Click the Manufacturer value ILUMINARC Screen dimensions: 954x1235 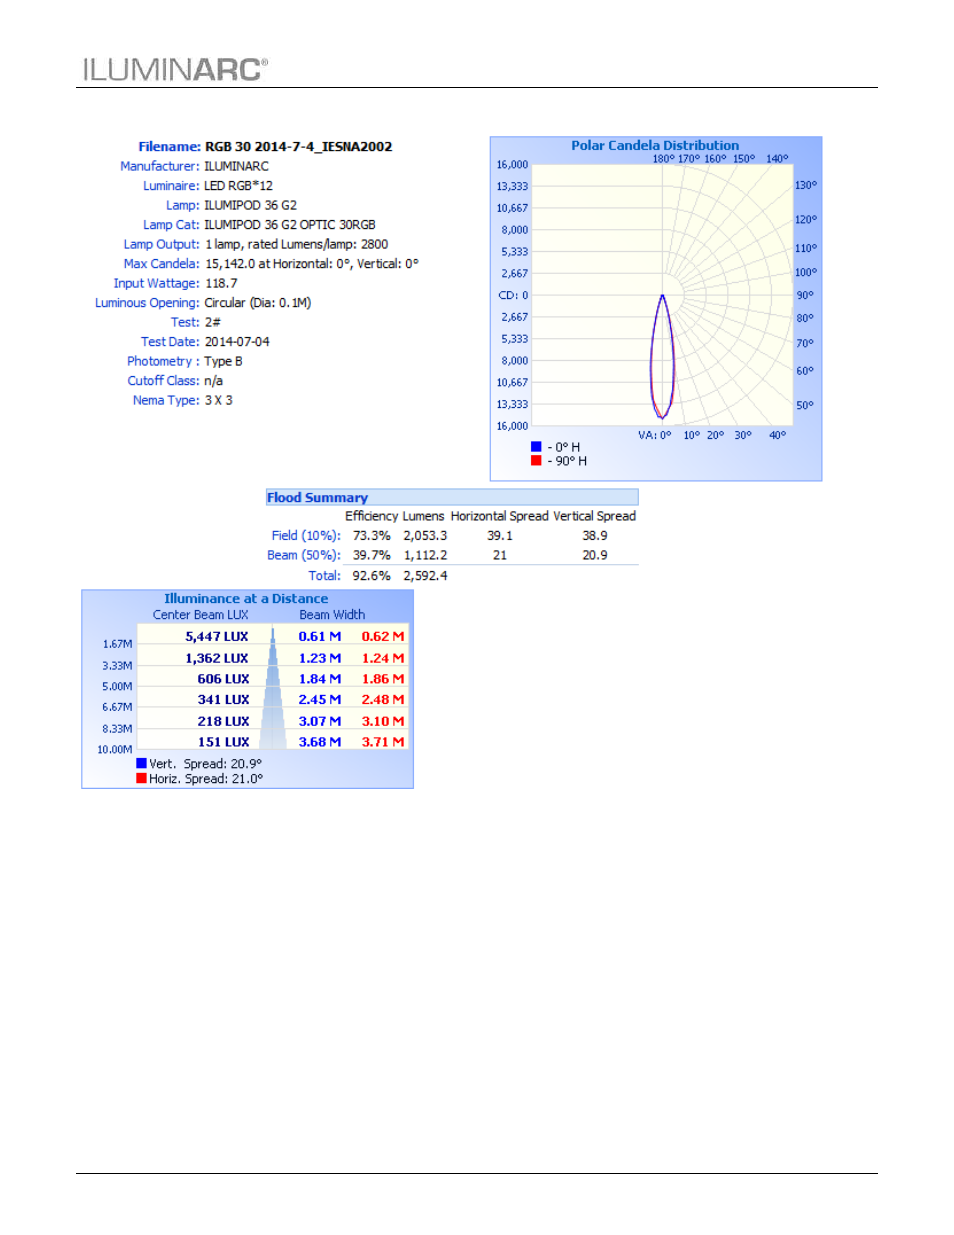pos(236,166)
